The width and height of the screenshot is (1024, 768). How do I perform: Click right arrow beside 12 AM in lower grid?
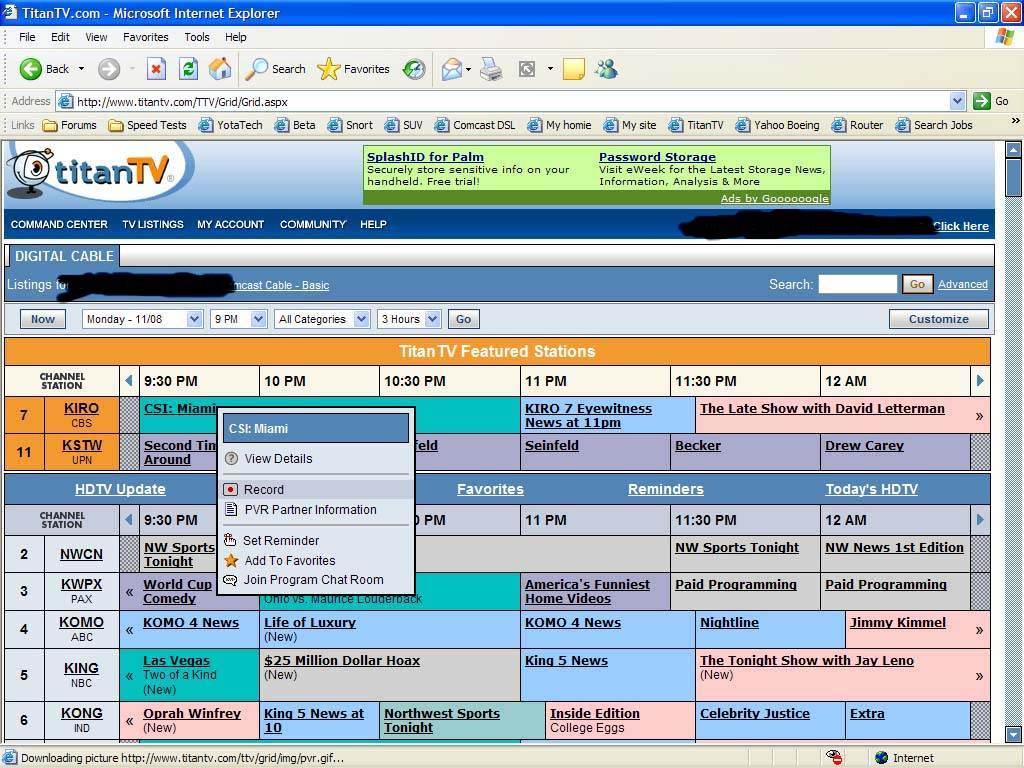pos(980,520)
